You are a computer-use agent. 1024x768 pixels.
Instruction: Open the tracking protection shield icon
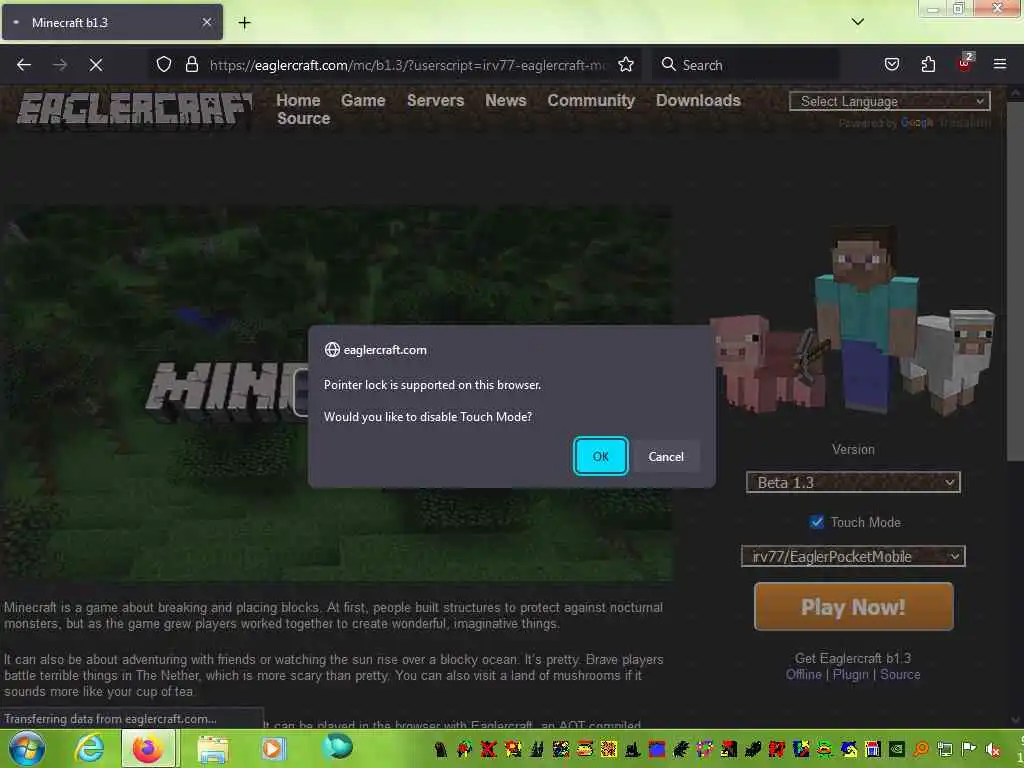click(x=164, y=64)
